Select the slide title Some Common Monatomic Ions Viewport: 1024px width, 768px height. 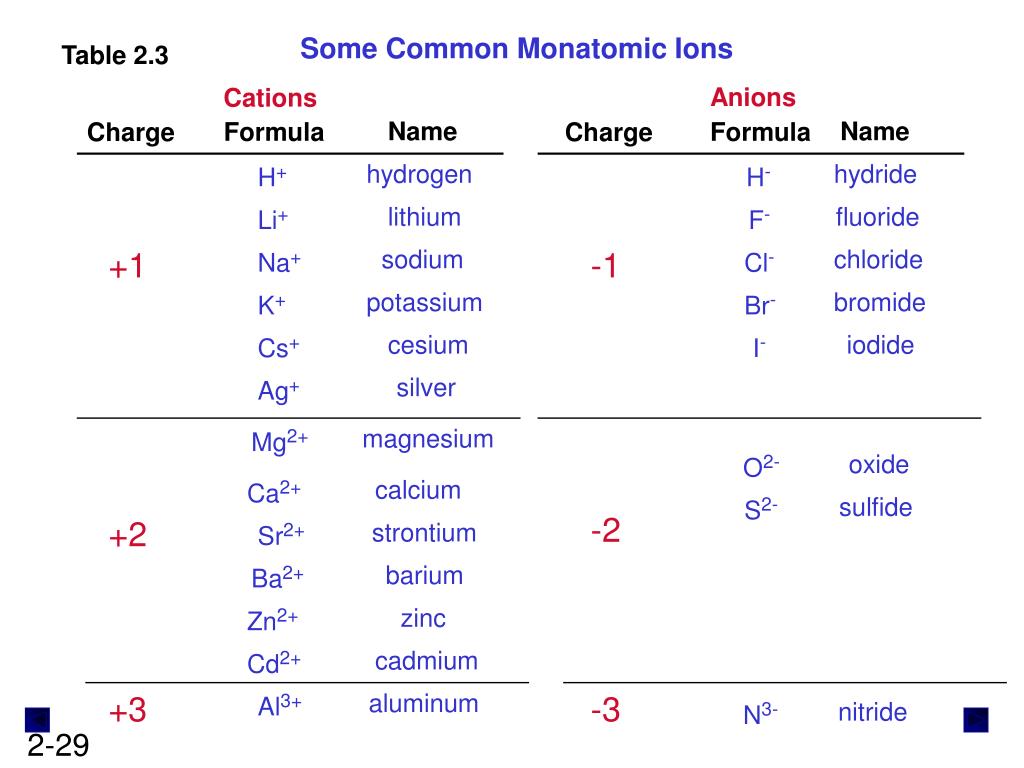click(516, 49)
